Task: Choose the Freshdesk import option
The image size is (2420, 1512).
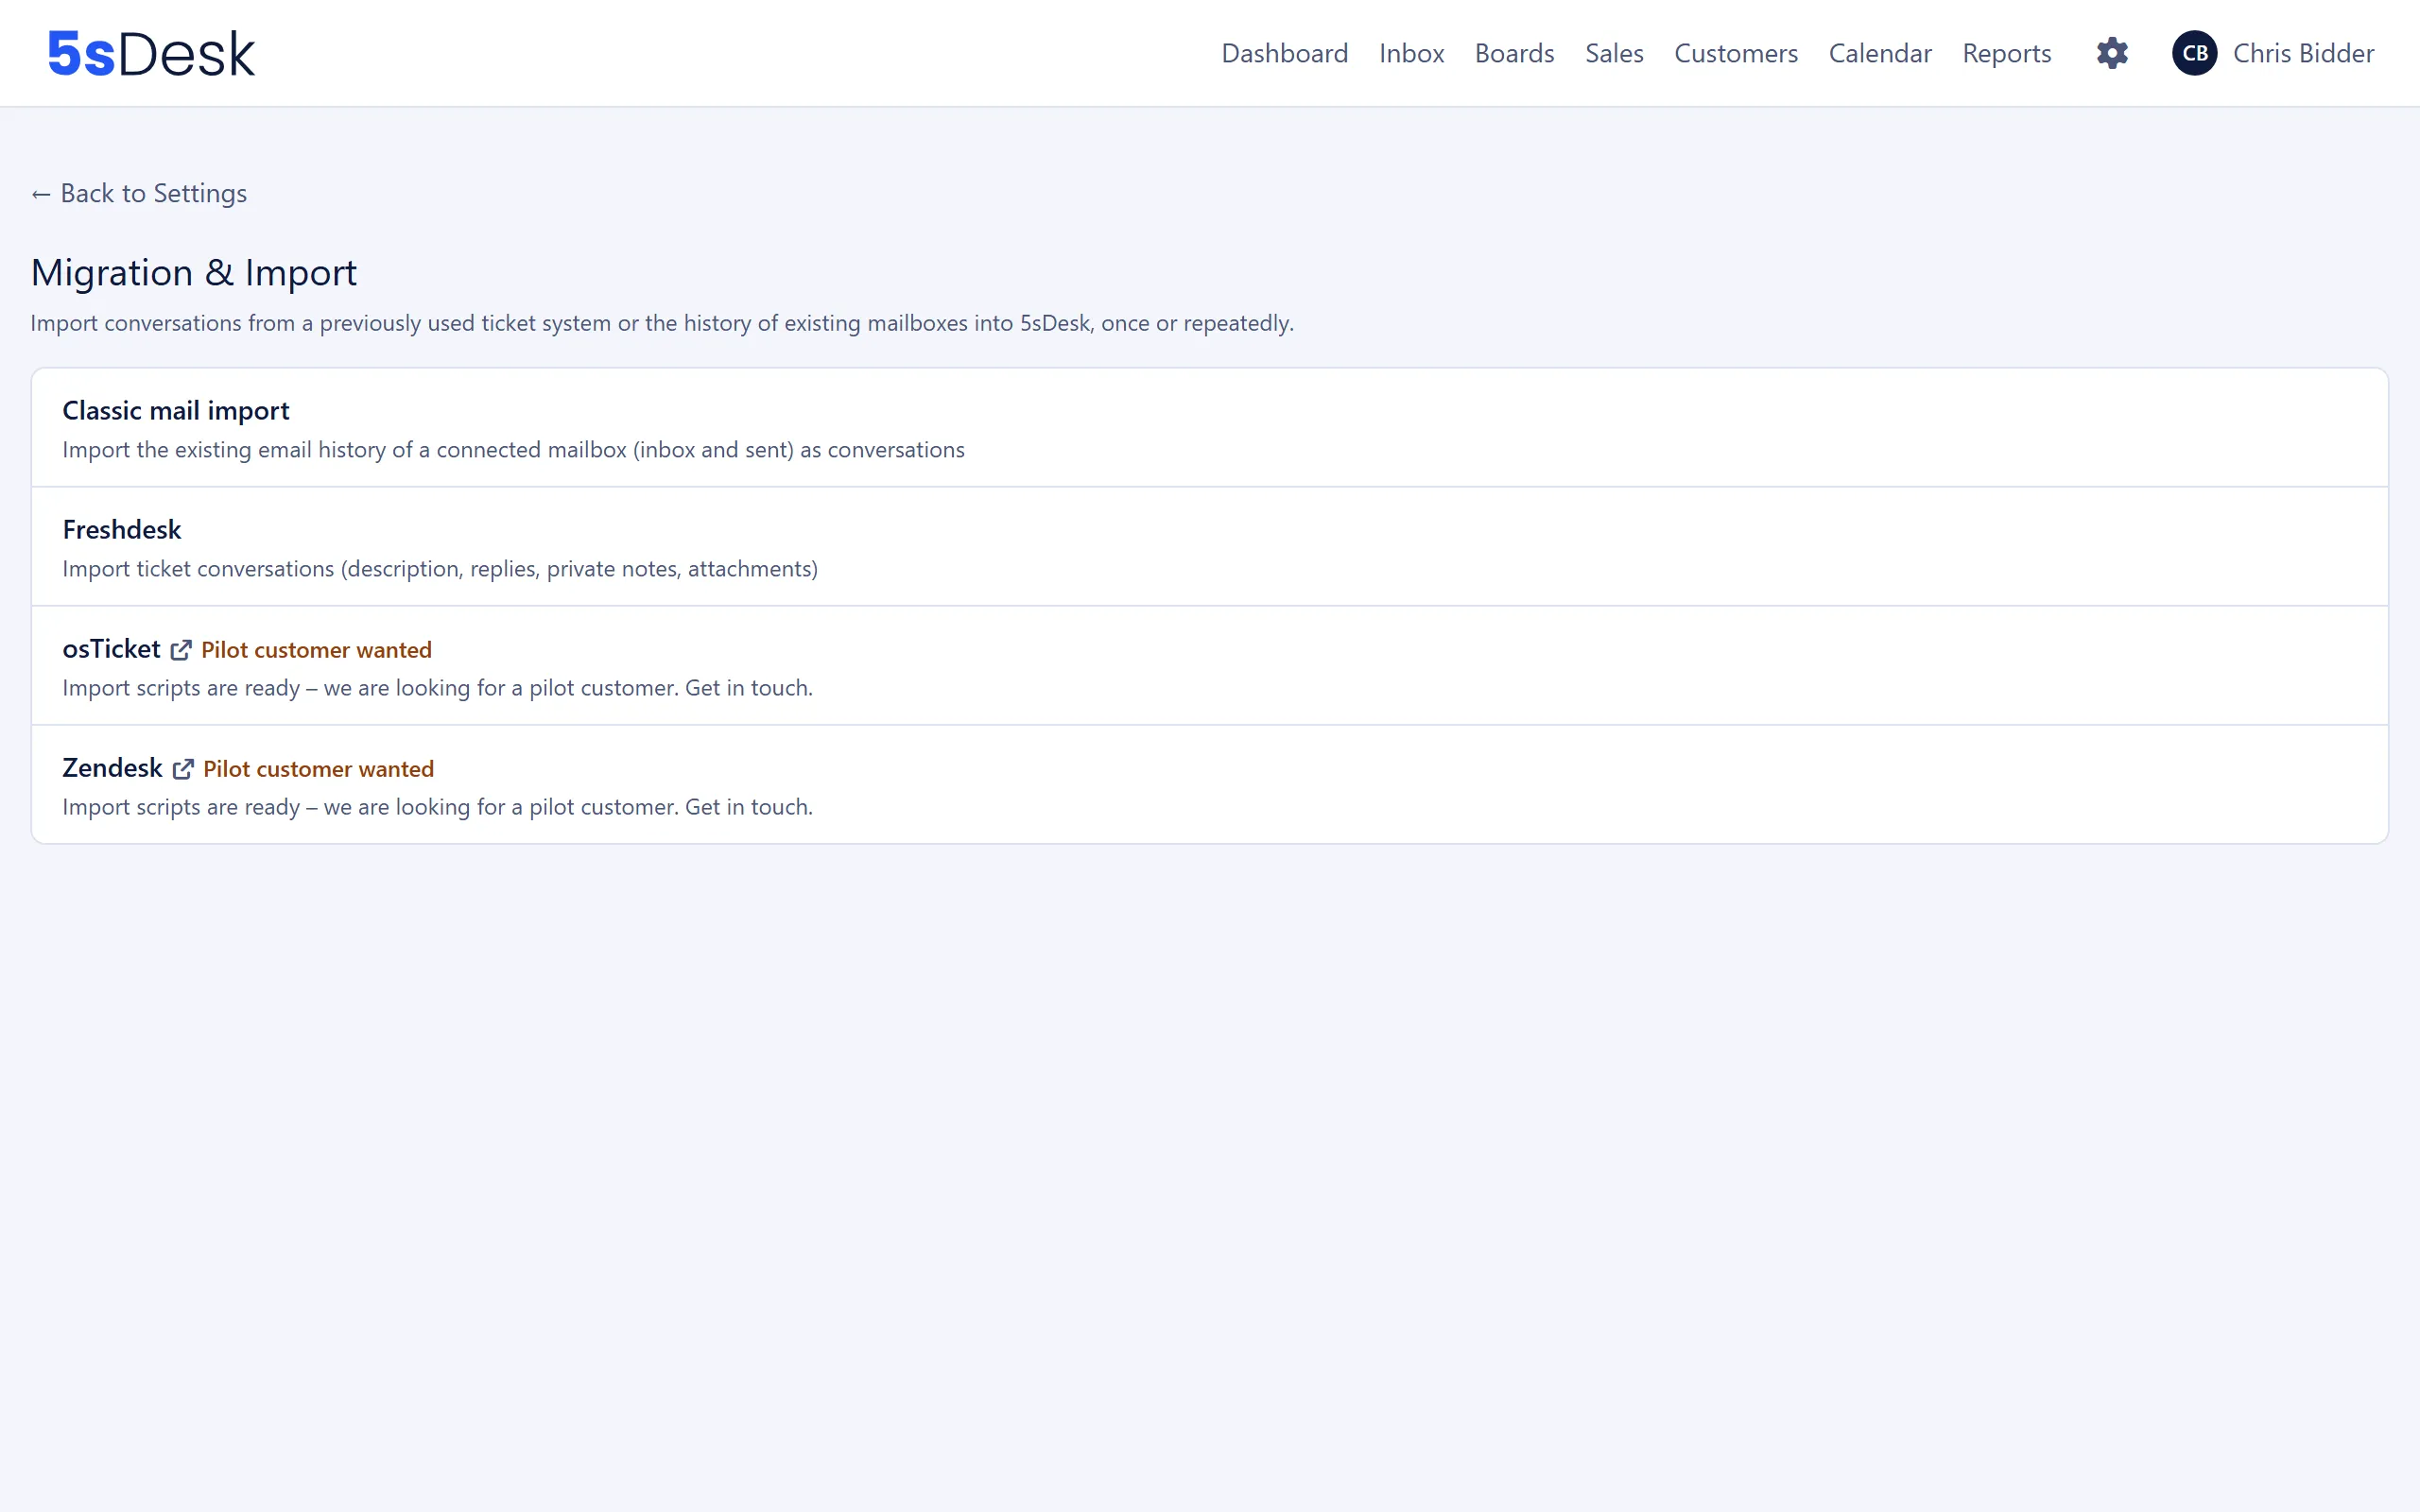Action: point(1209,547)
